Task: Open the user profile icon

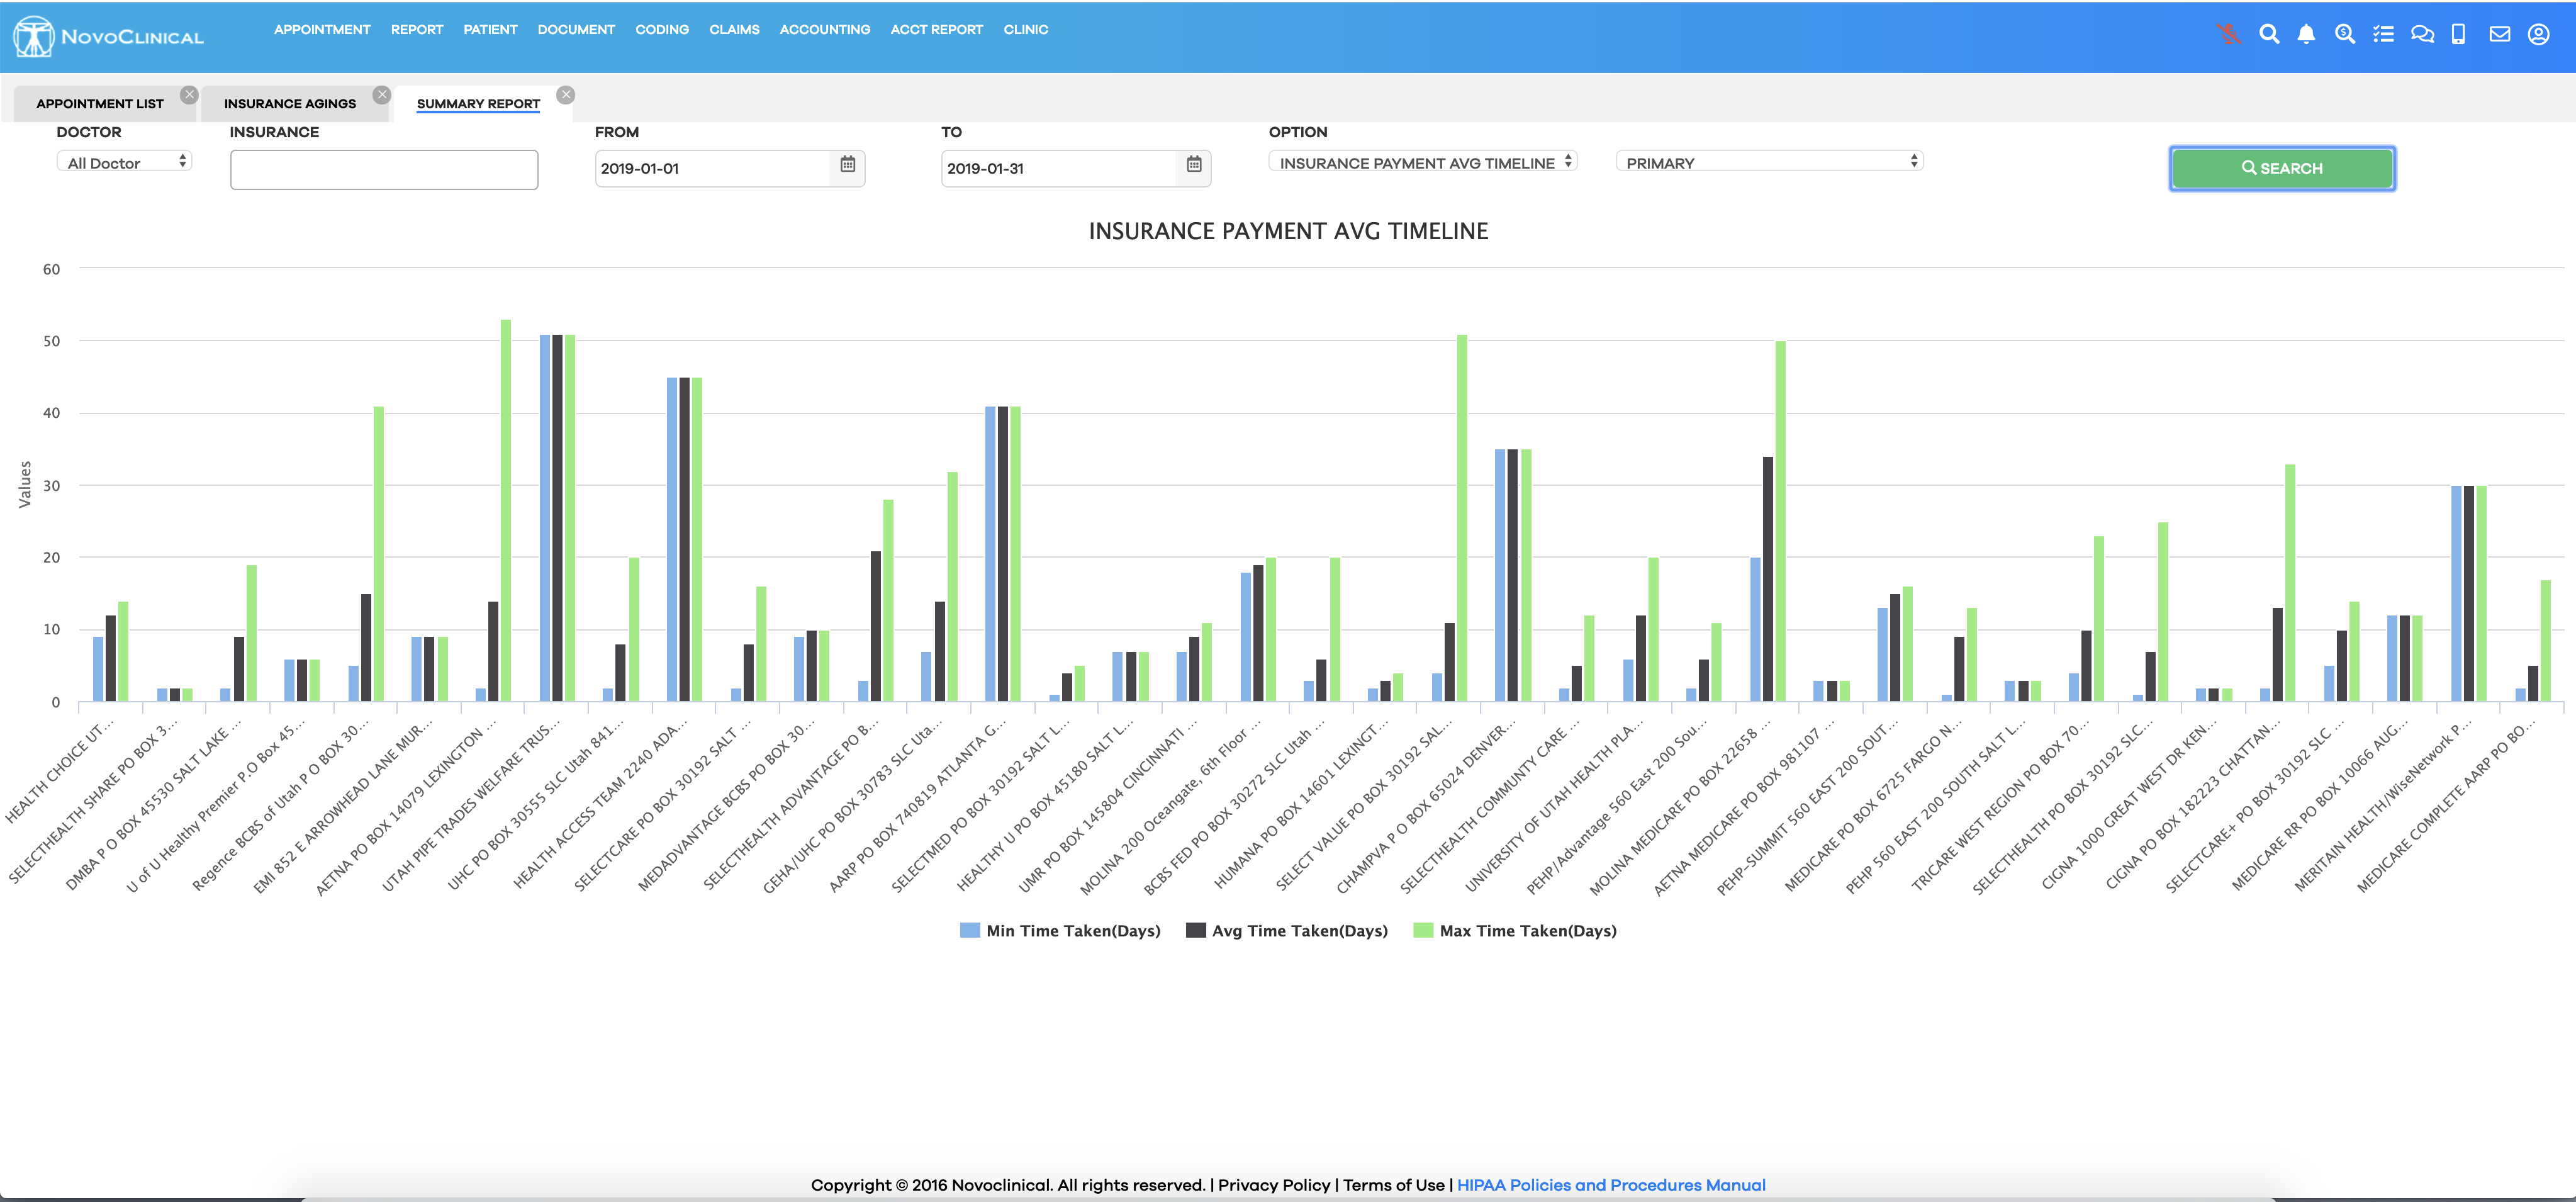Action: (2538, 34)
